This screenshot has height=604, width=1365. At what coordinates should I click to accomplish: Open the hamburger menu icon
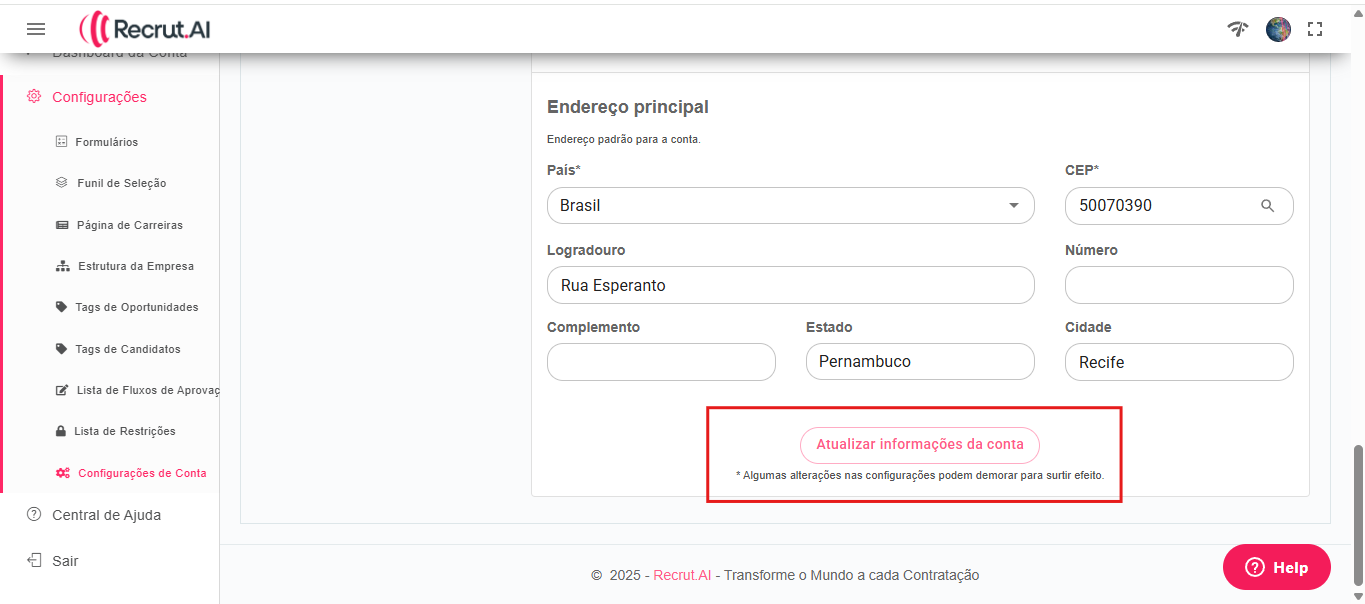click(x=36, y=29)
